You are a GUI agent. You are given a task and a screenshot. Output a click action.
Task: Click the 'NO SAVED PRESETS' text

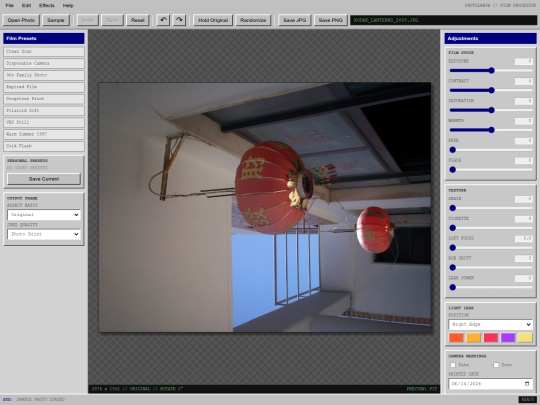[27, 168]
